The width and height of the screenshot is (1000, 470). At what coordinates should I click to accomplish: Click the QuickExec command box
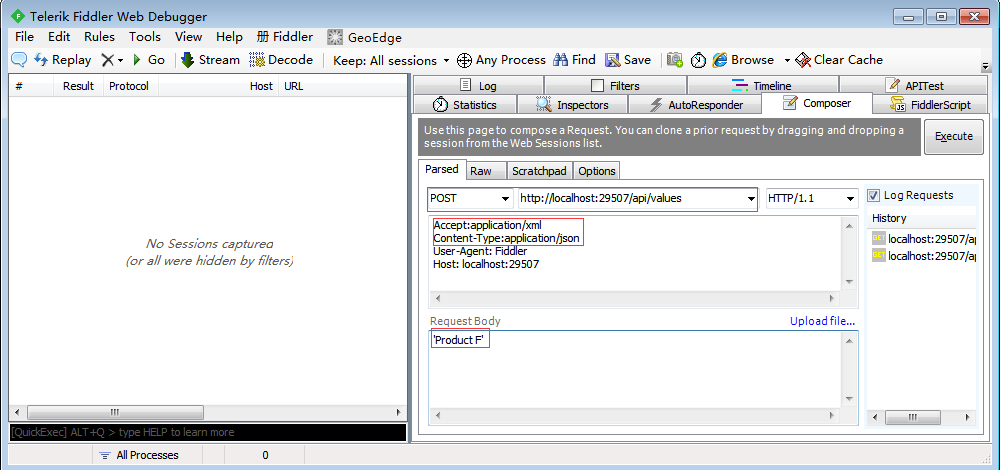coord(208,432)
